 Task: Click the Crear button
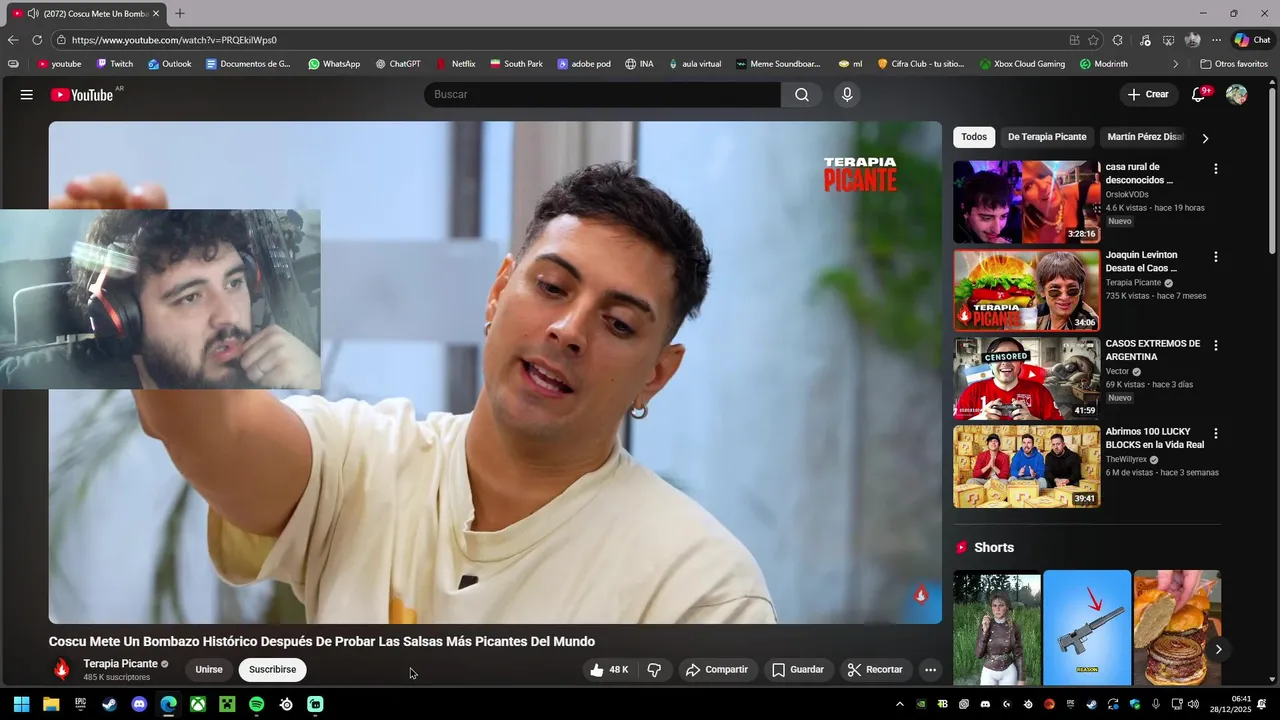pos(1148,95)
